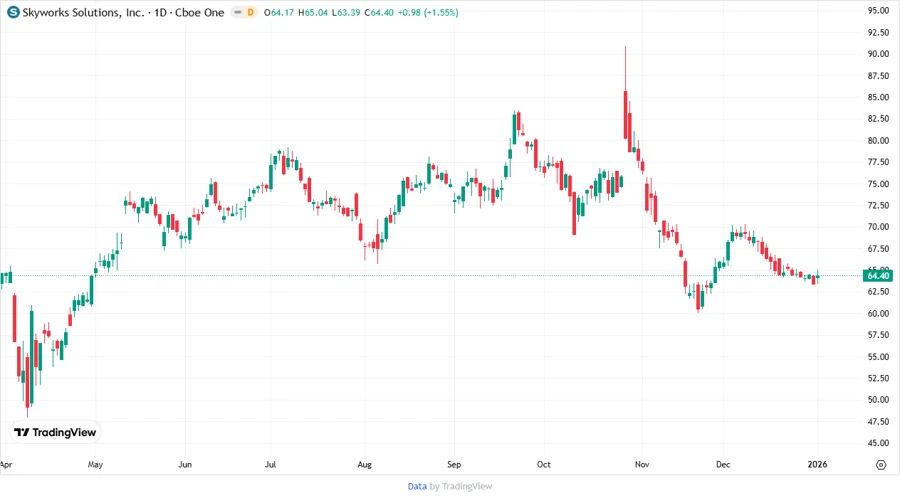900x498 pixels.
Task: Click the high value H65.04
Action: pos(313,13)
